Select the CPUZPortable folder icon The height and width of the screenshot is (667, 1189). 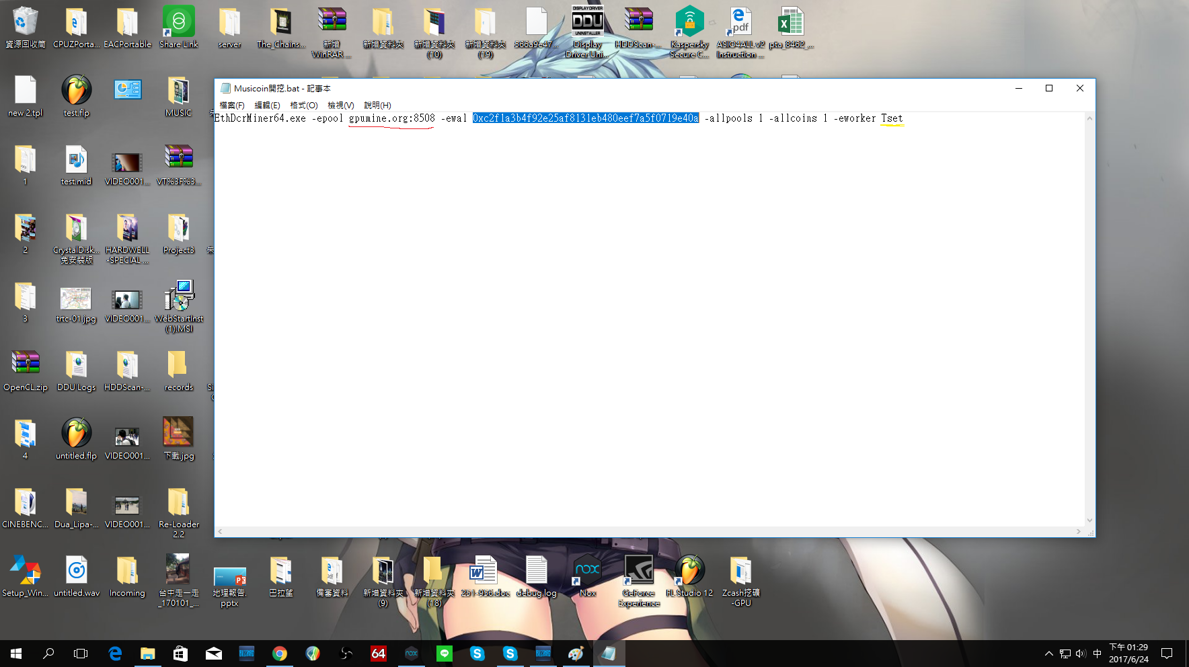(x=76, y=28)
